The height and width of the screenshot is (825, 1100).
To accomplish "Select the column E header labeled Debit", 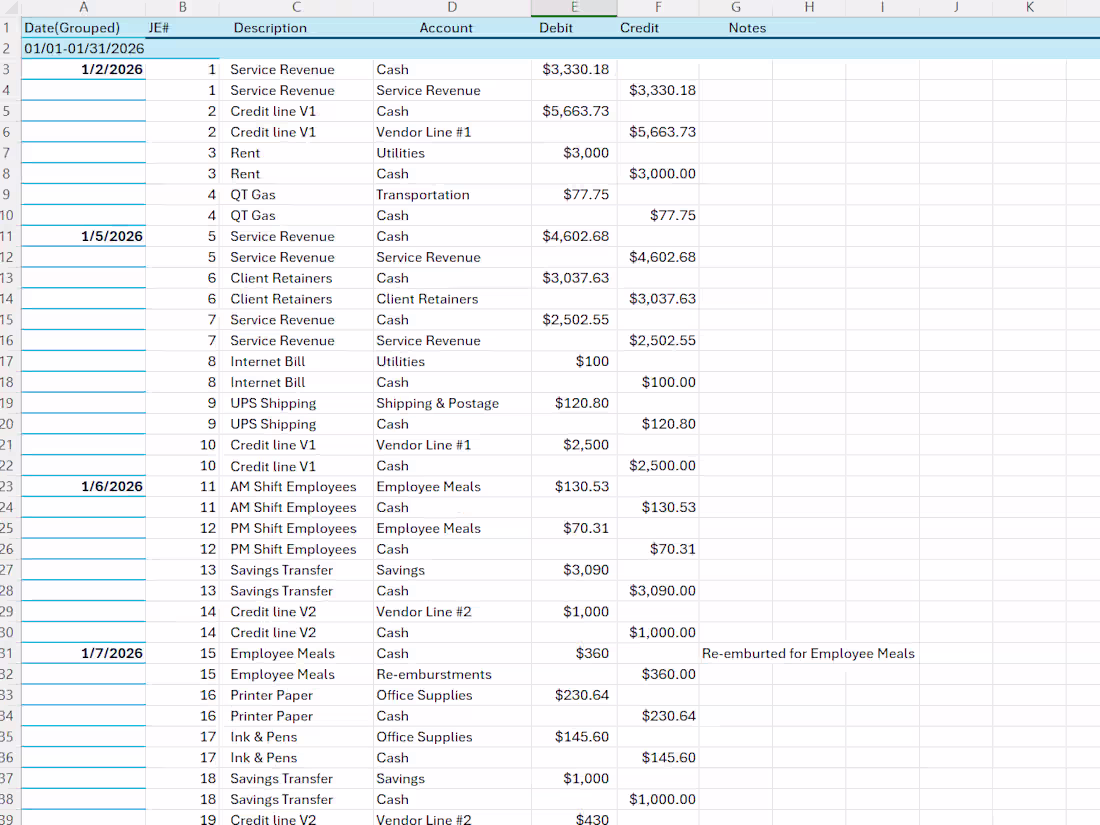I will 574,8.
